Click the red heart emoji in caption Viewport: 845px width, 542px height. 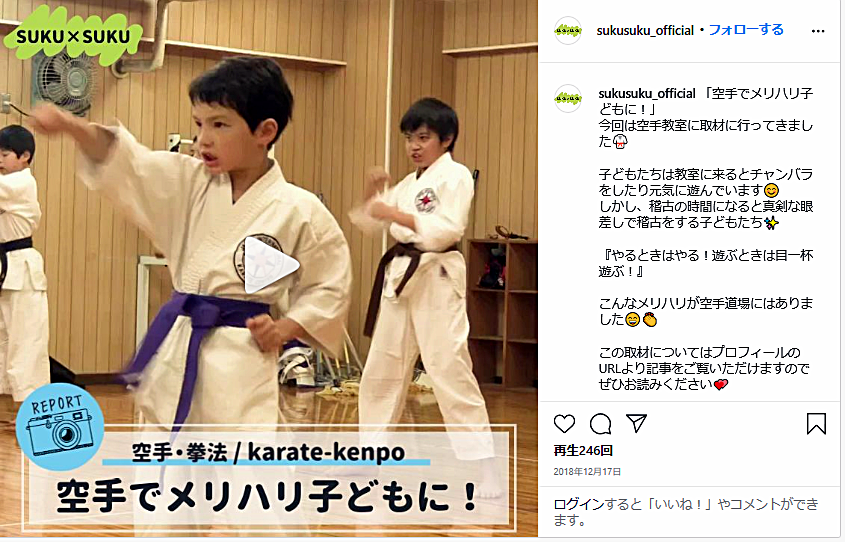tap(721, 384)
